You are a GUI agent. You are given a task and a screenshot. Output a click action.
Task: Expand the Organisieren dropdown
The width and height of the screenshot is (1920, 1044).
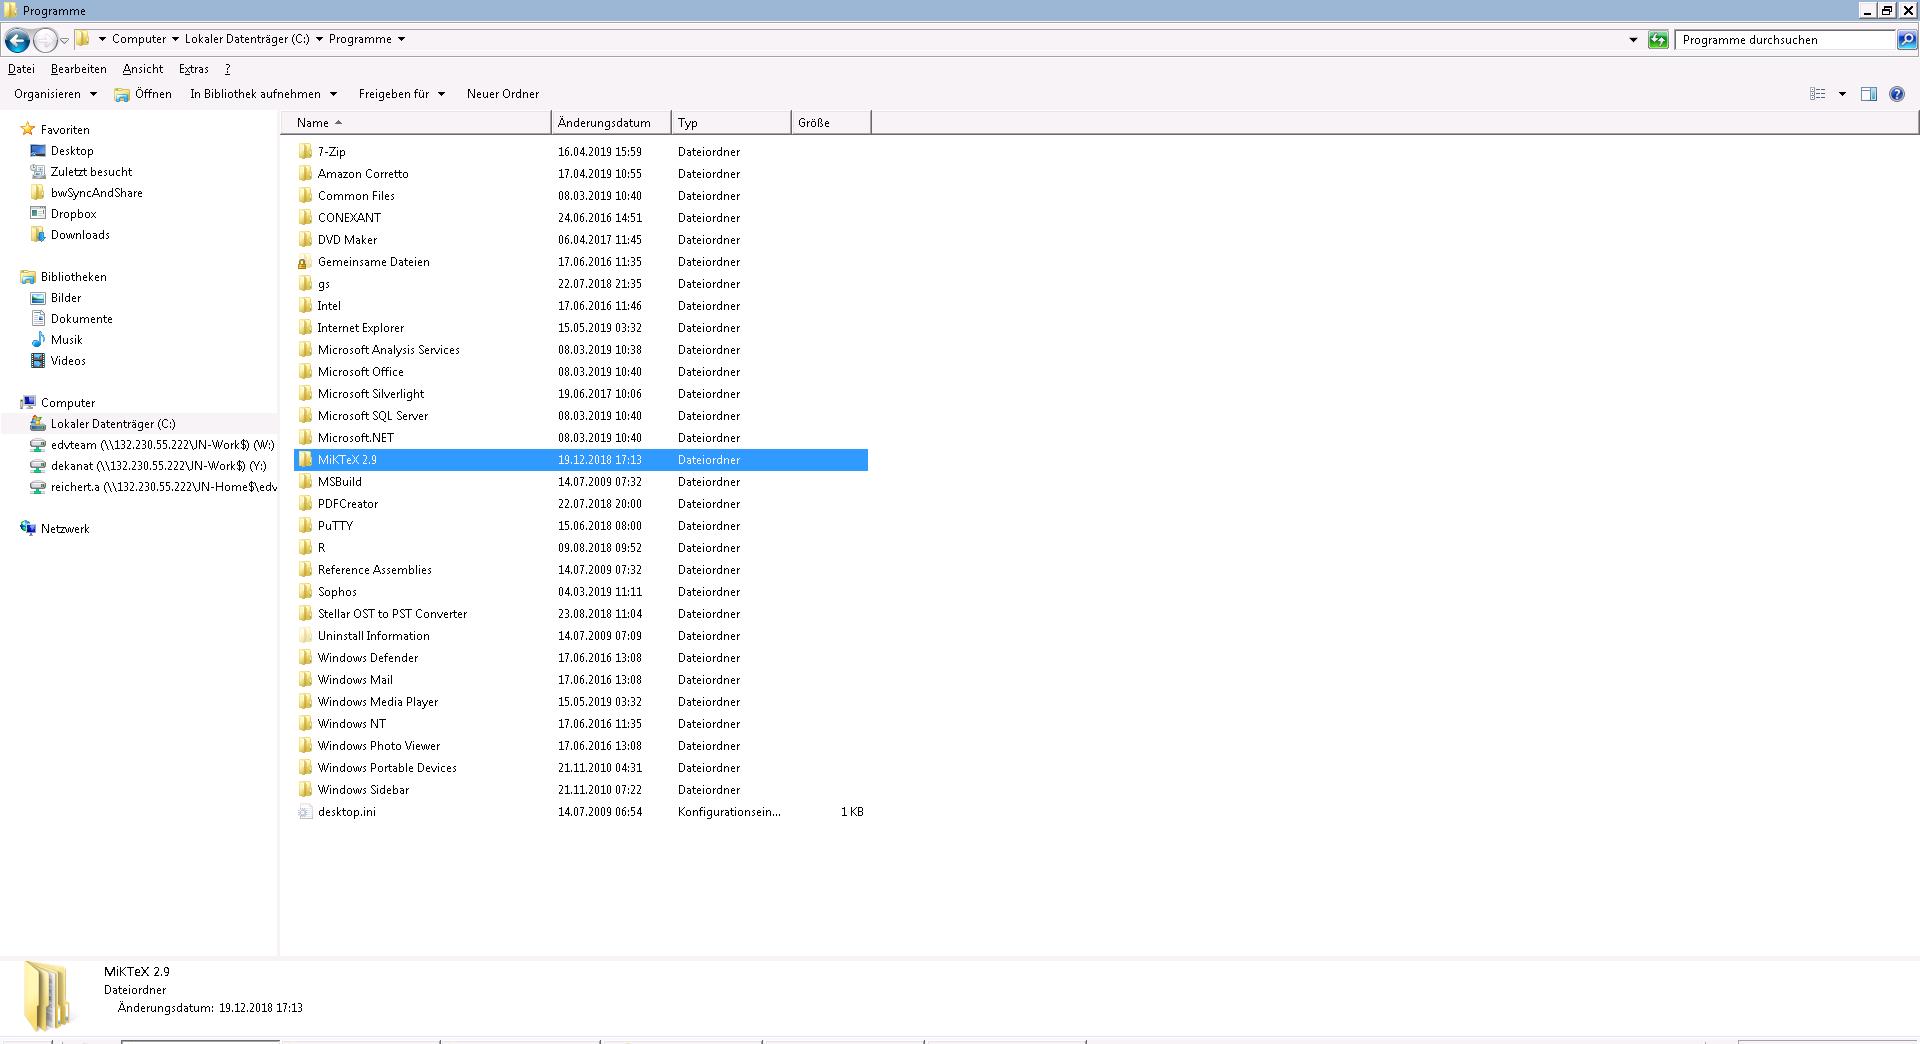55,94
